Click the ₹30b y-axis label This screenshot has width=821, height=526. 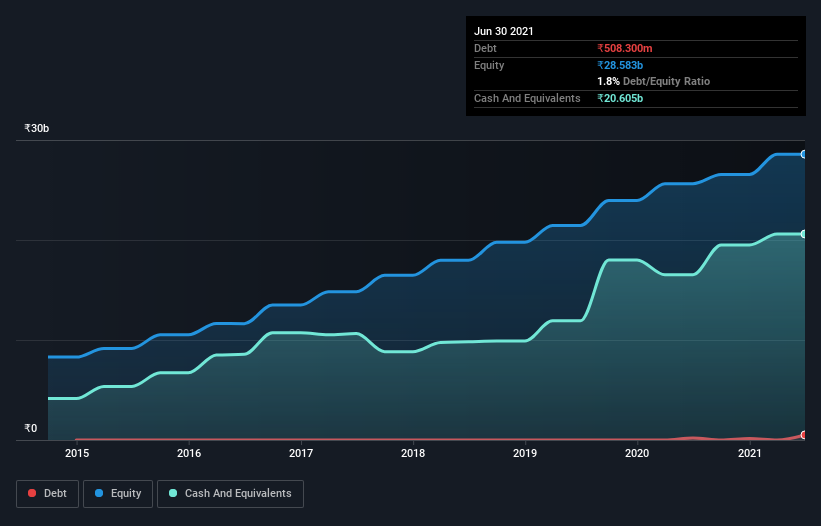(37, 128)
